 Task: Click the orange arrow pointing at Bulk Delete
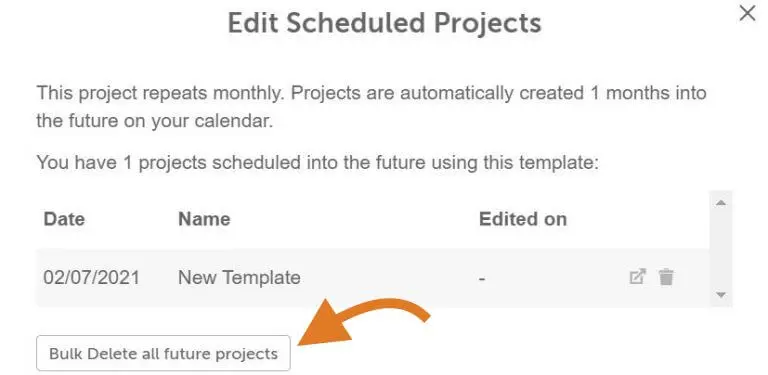pyautogui.click(x=363, y=321)
